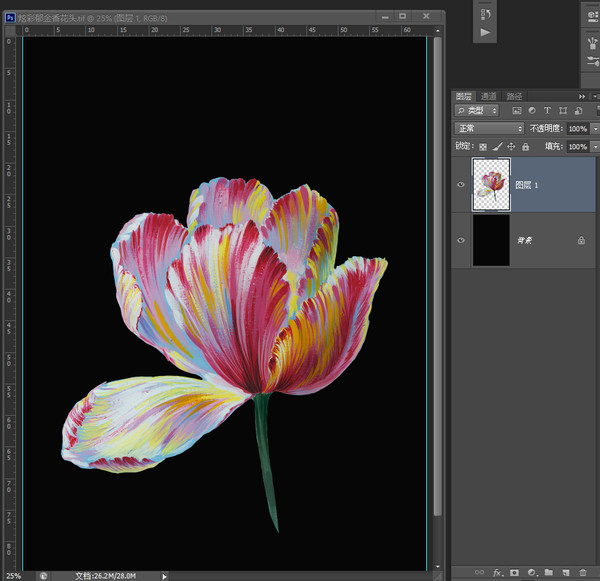The image size is (600, 581).
Task: Open the History panel icon
Action: tap(485, 15)
